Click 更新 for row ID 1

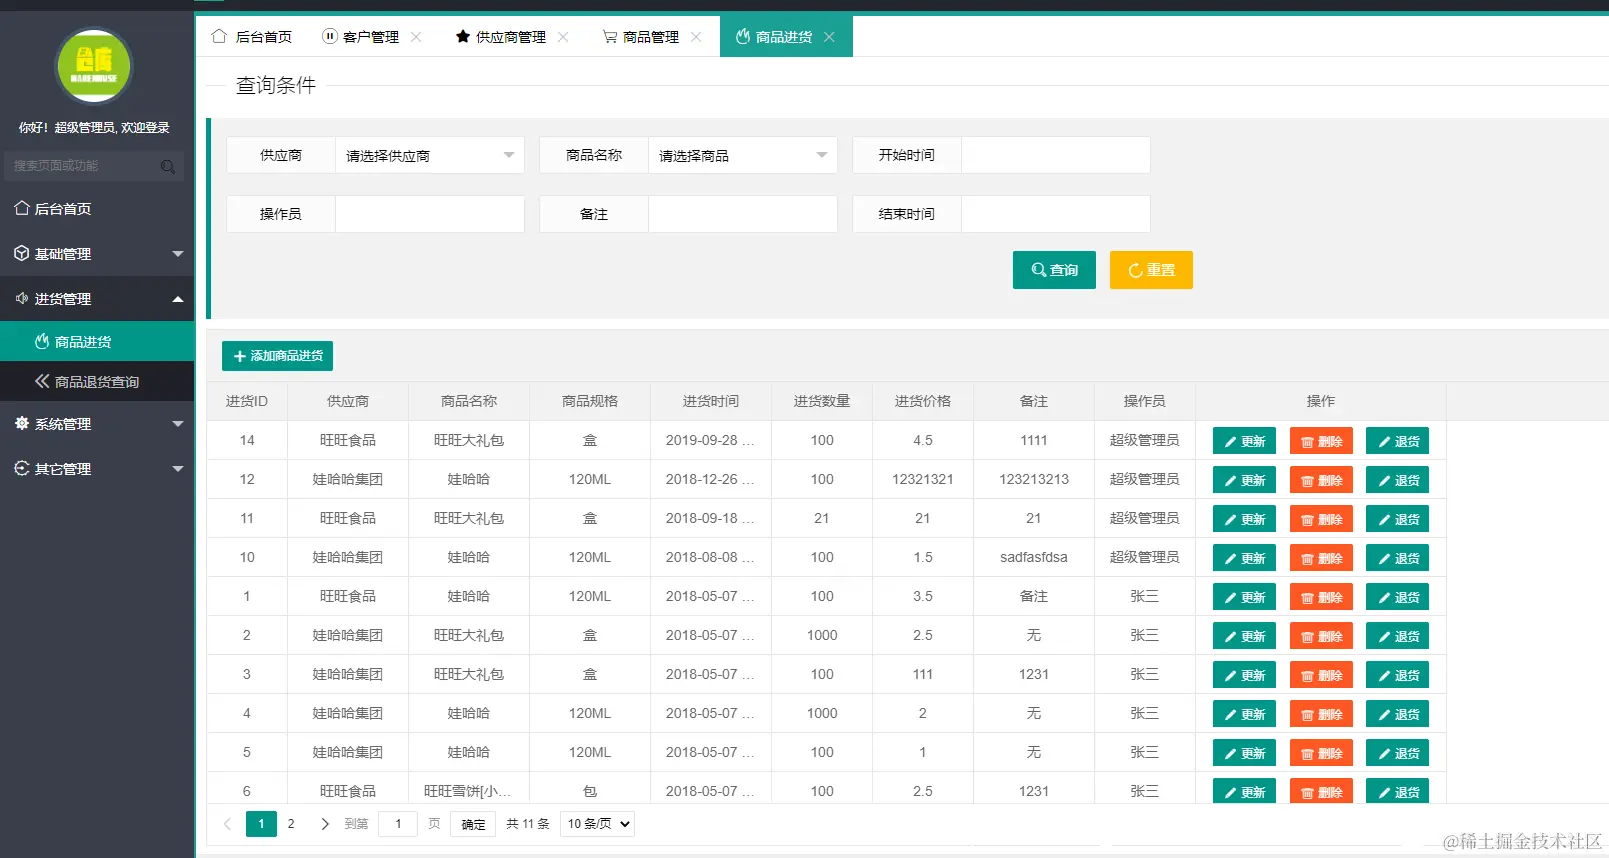coord(1244,597)
